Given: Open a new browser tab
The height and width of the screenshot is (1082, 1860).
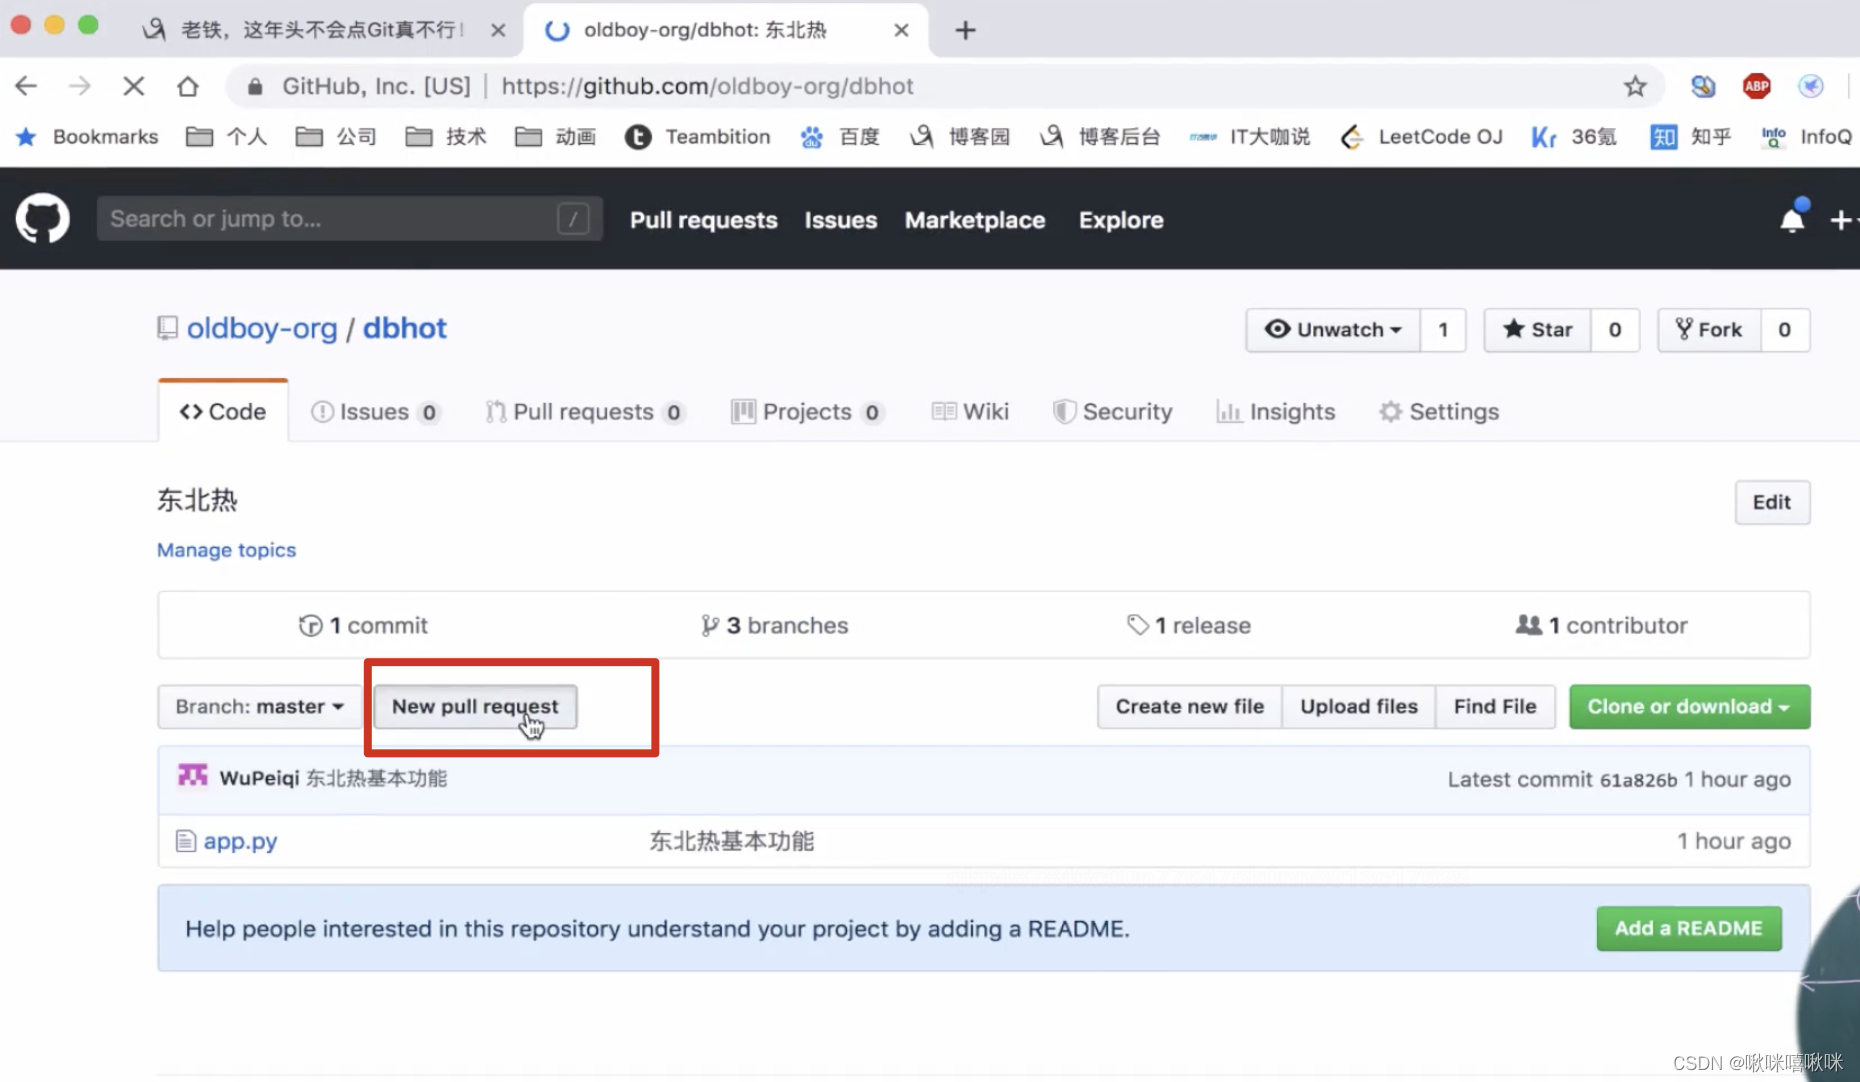Looking at the screenshot, I should [x=965, y=30].
